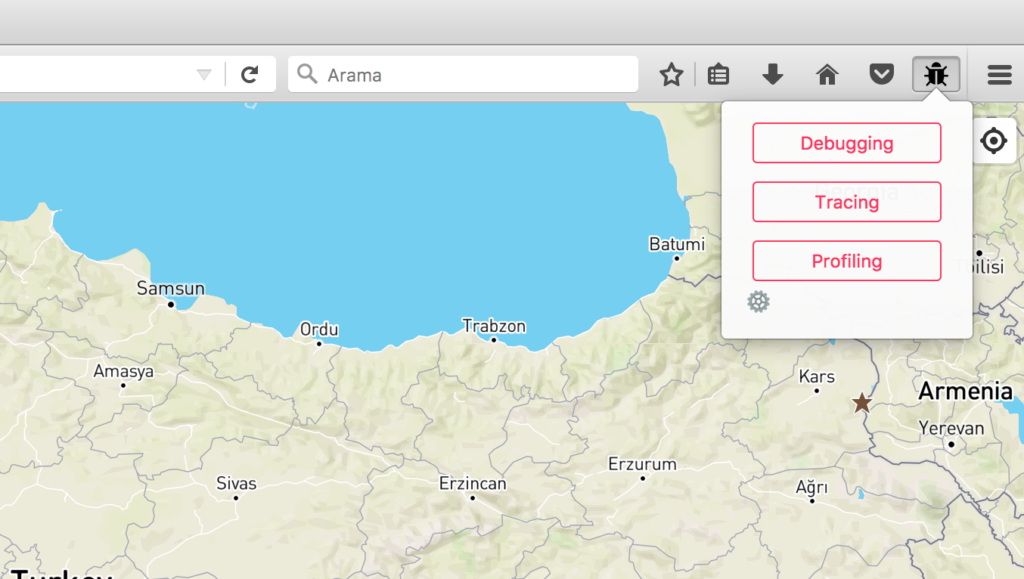Click the search magnifier icon
The image size is (1024, 579).
tap(307, 74)
